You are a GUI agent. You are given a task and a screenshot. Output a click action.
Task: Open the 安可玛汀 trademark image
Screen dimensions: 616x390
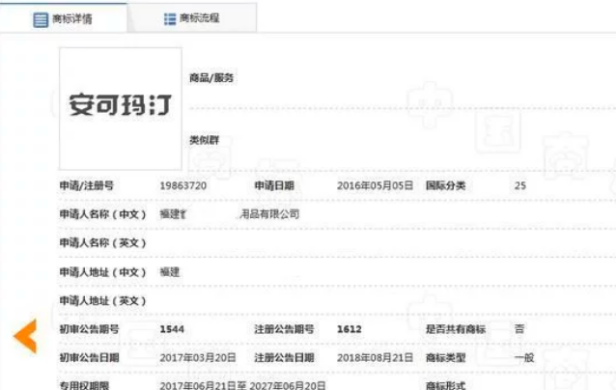point(121,109)
